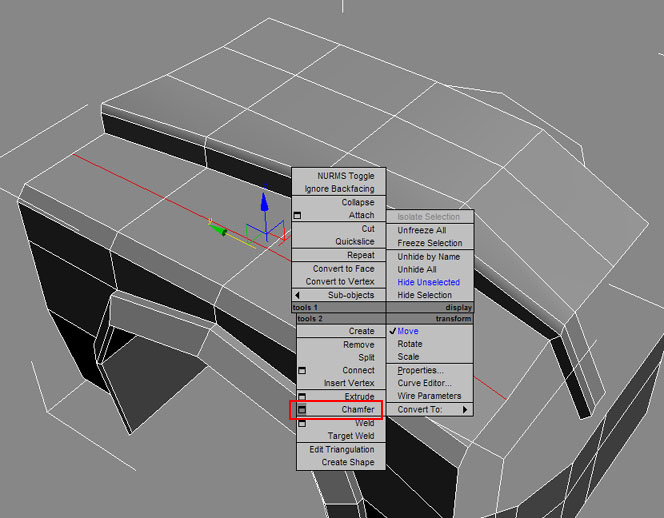Choose Convert to Face

[343, 269]
